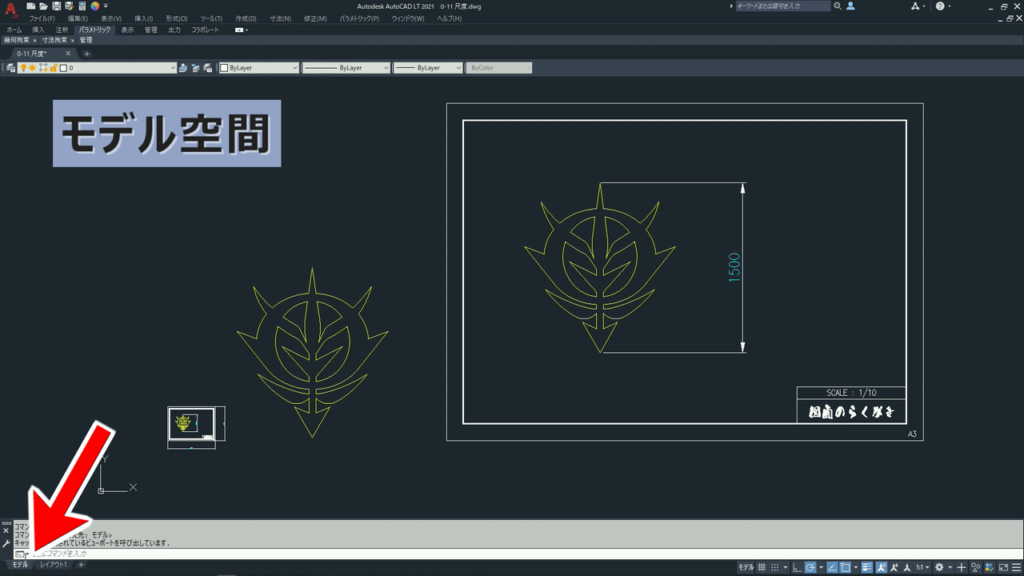Open the ウィンドウ(W) menu
The width and height of the screenshot is (1024, 576).
408,18
